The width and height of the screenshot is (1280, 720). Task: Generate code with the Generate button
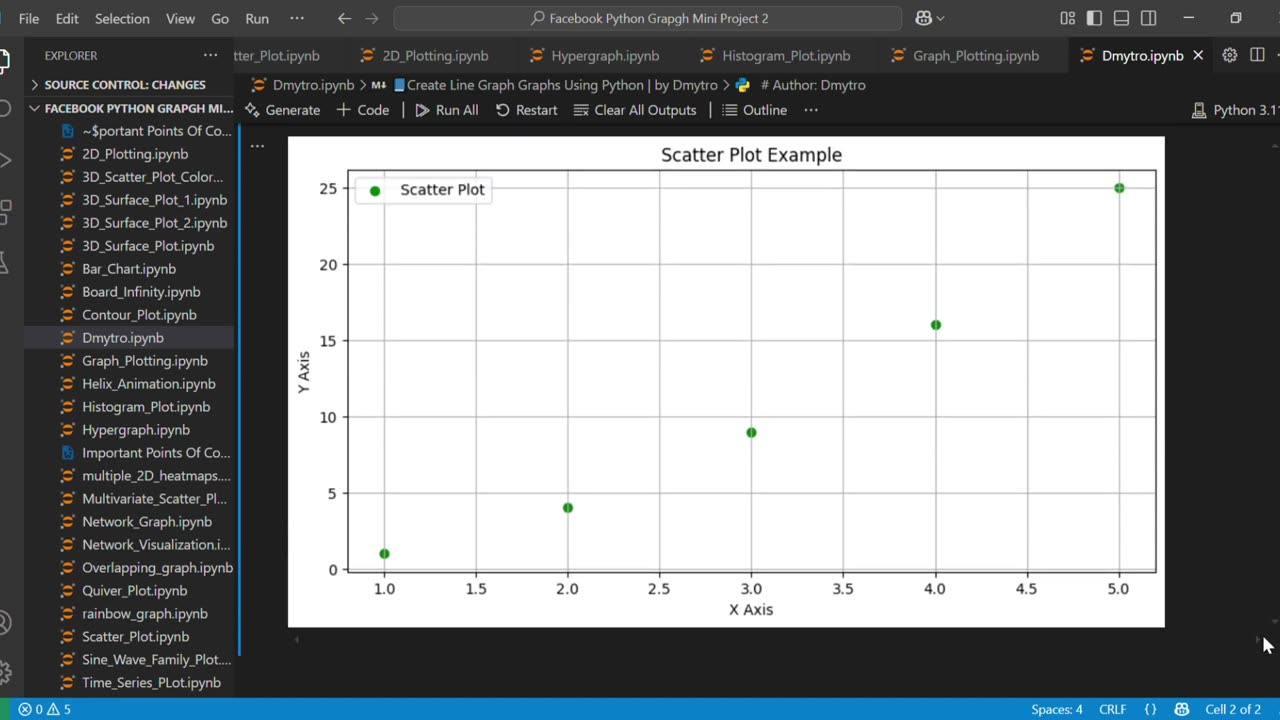click(283, 110)
